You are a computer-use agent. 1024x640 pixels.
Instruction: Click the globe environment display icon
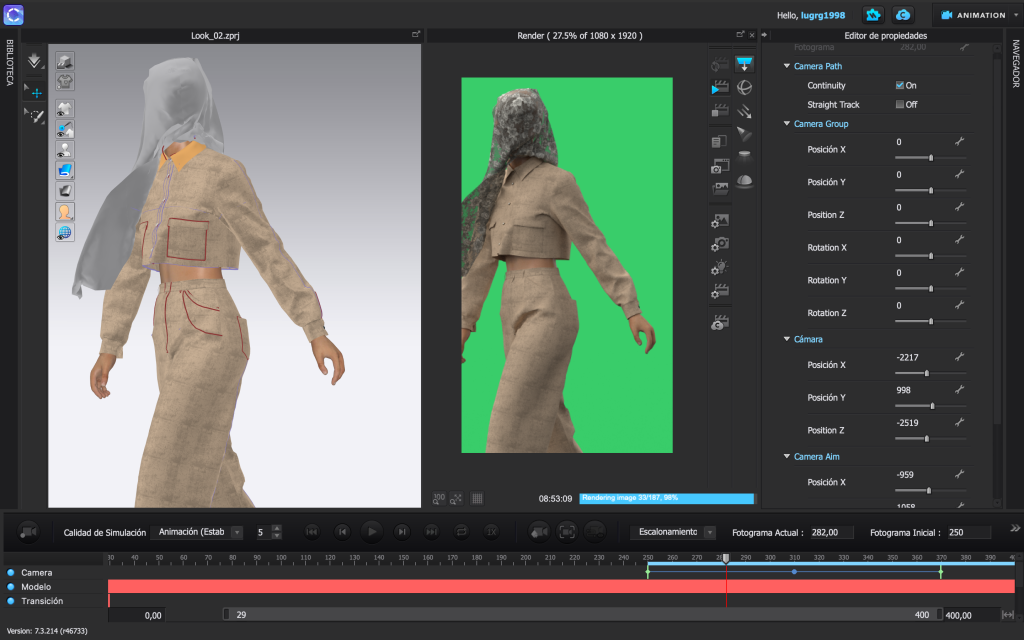pos(65,233)
